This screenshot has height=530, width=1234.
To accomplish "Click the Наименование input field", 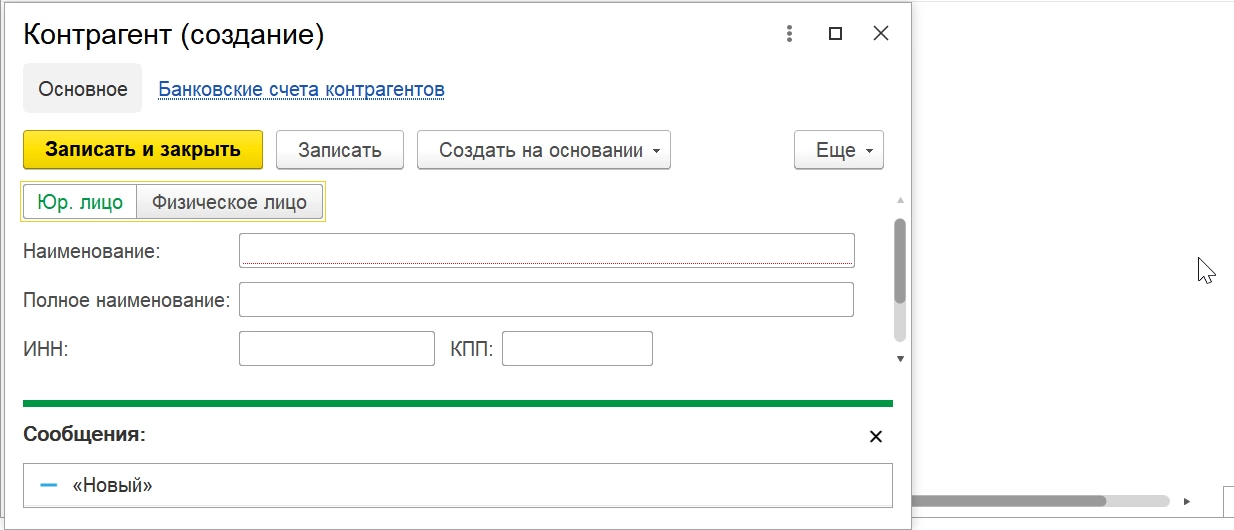I will click(x=546, y=250).
